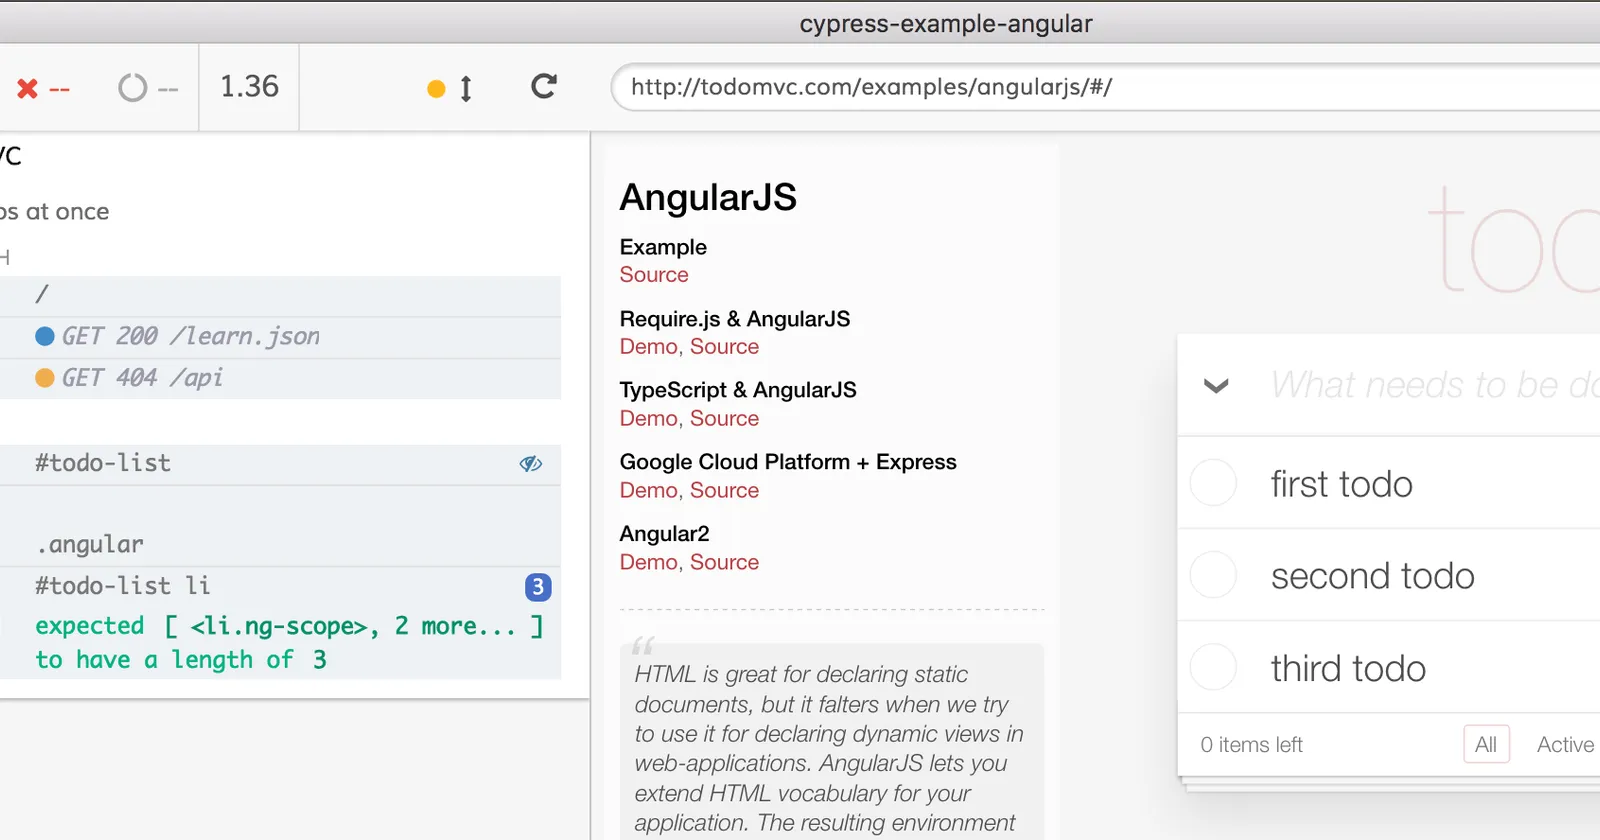Screen dimensions: 1600x840
Task: Click the blue 3 elements count badge
Action: tap(538, 587)
